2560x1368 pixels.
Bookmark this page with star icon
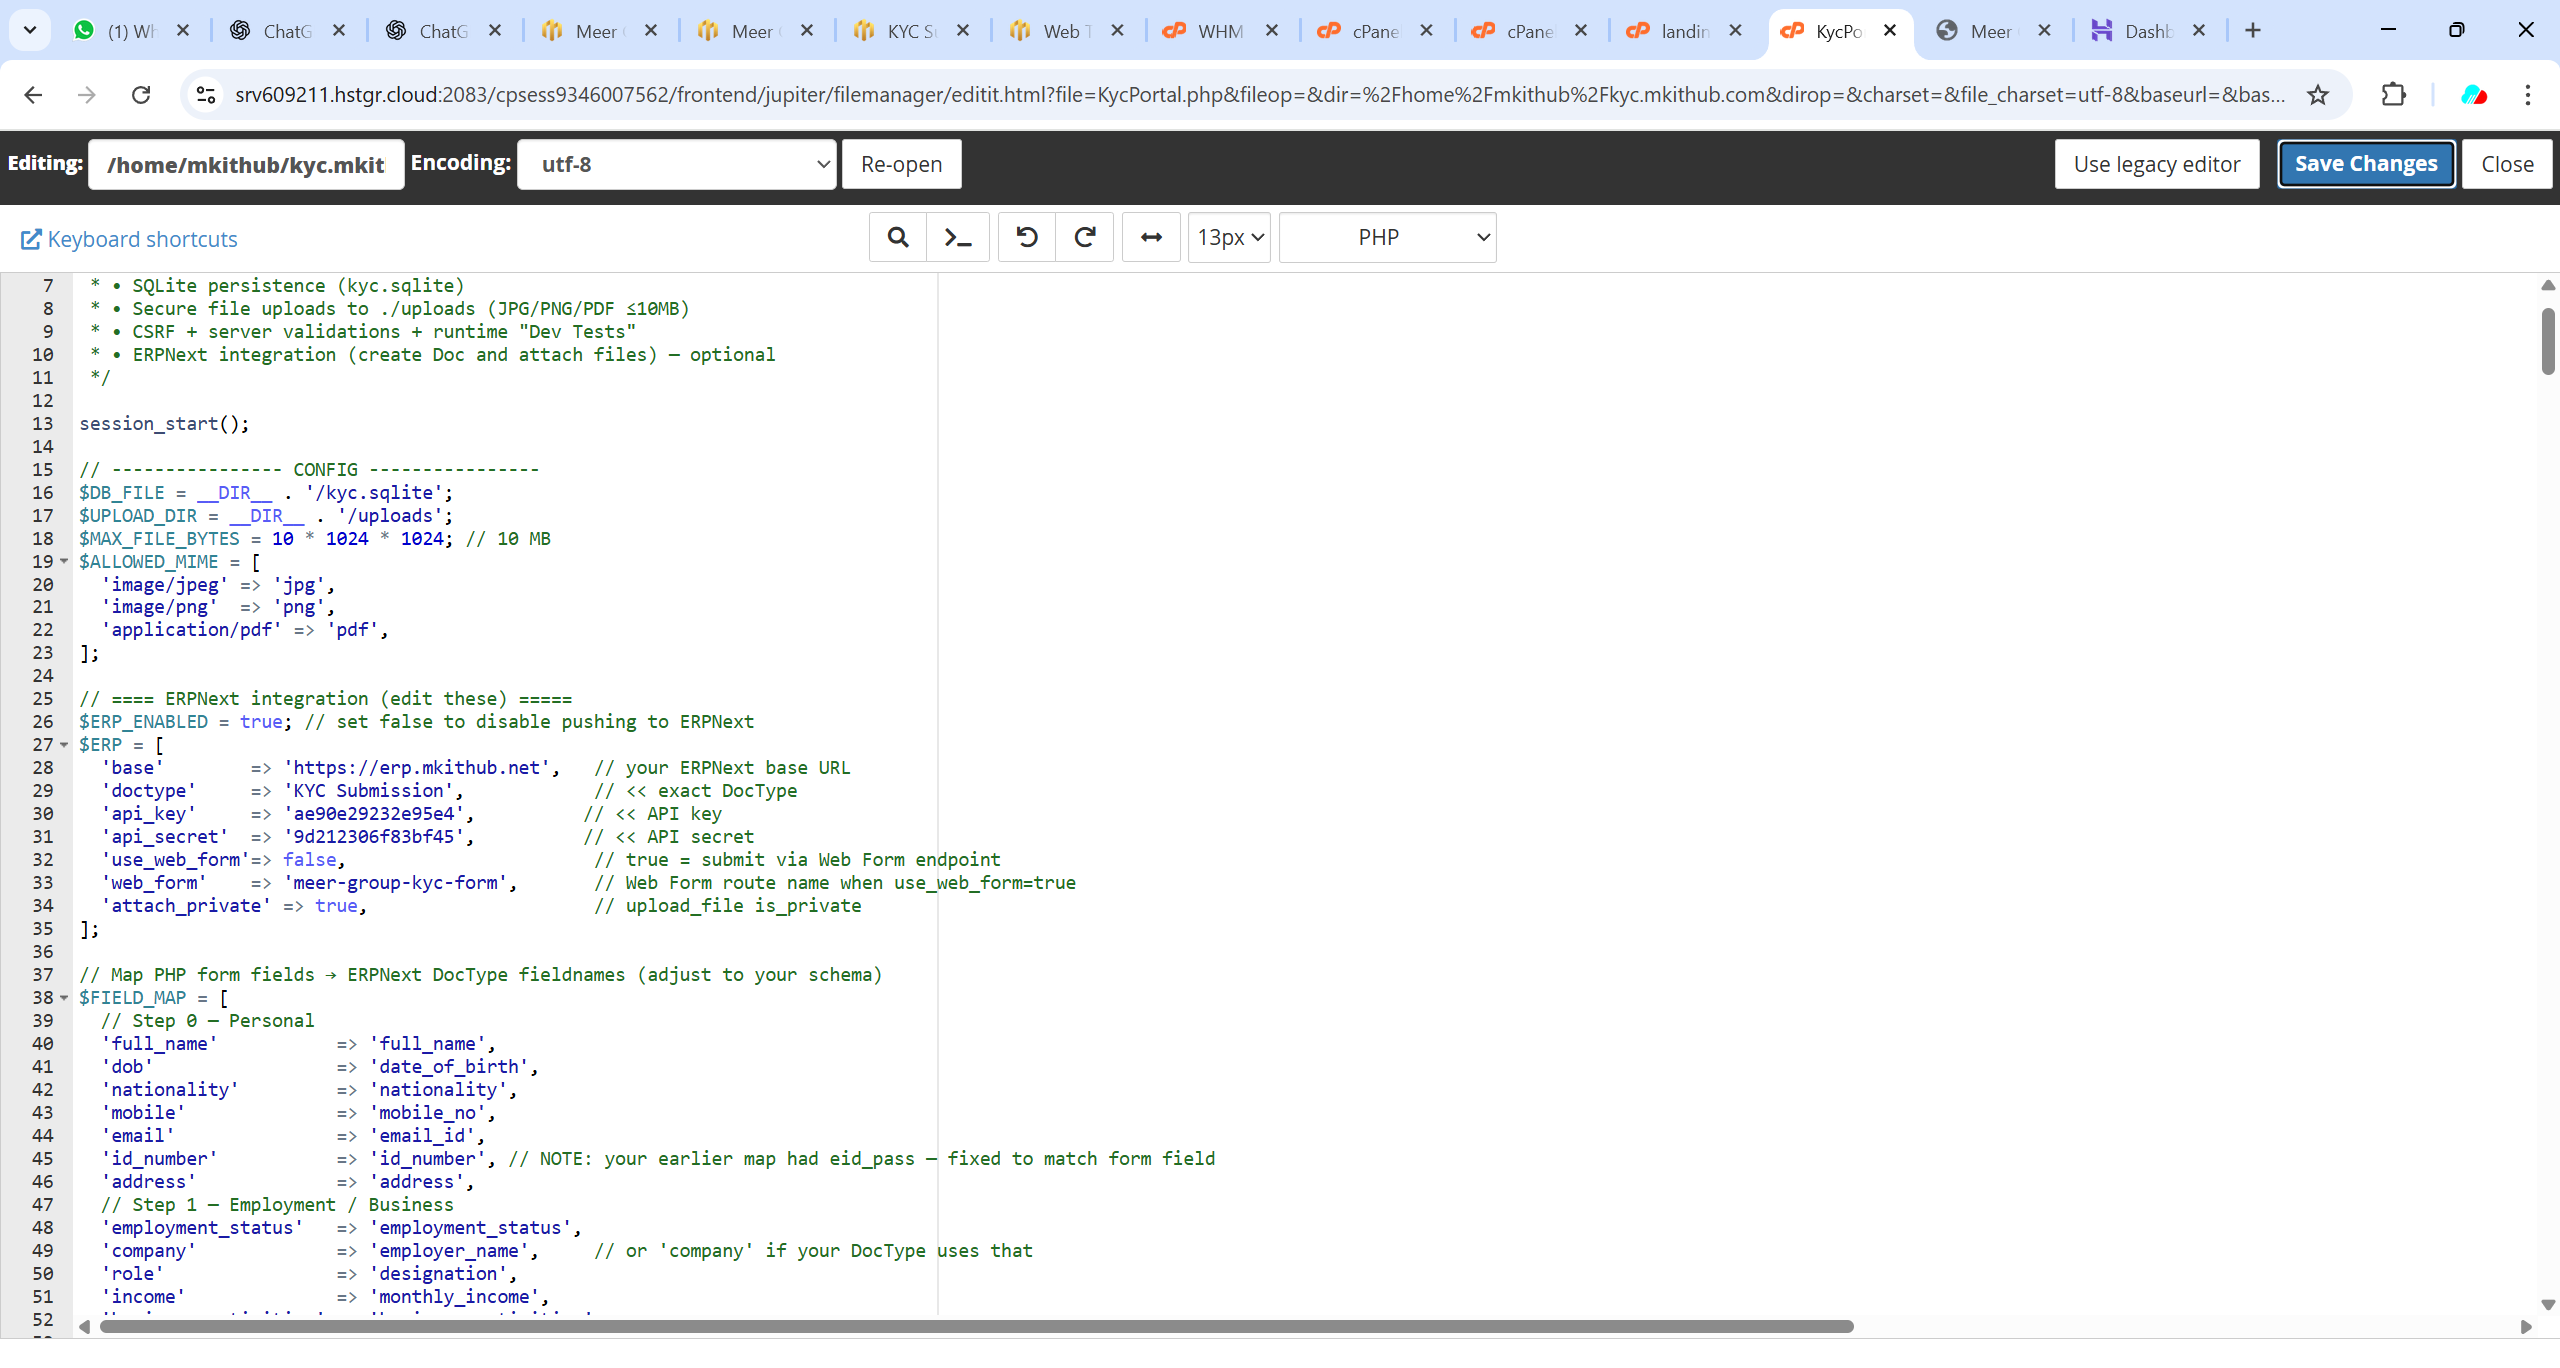(x=2318, y=95)
